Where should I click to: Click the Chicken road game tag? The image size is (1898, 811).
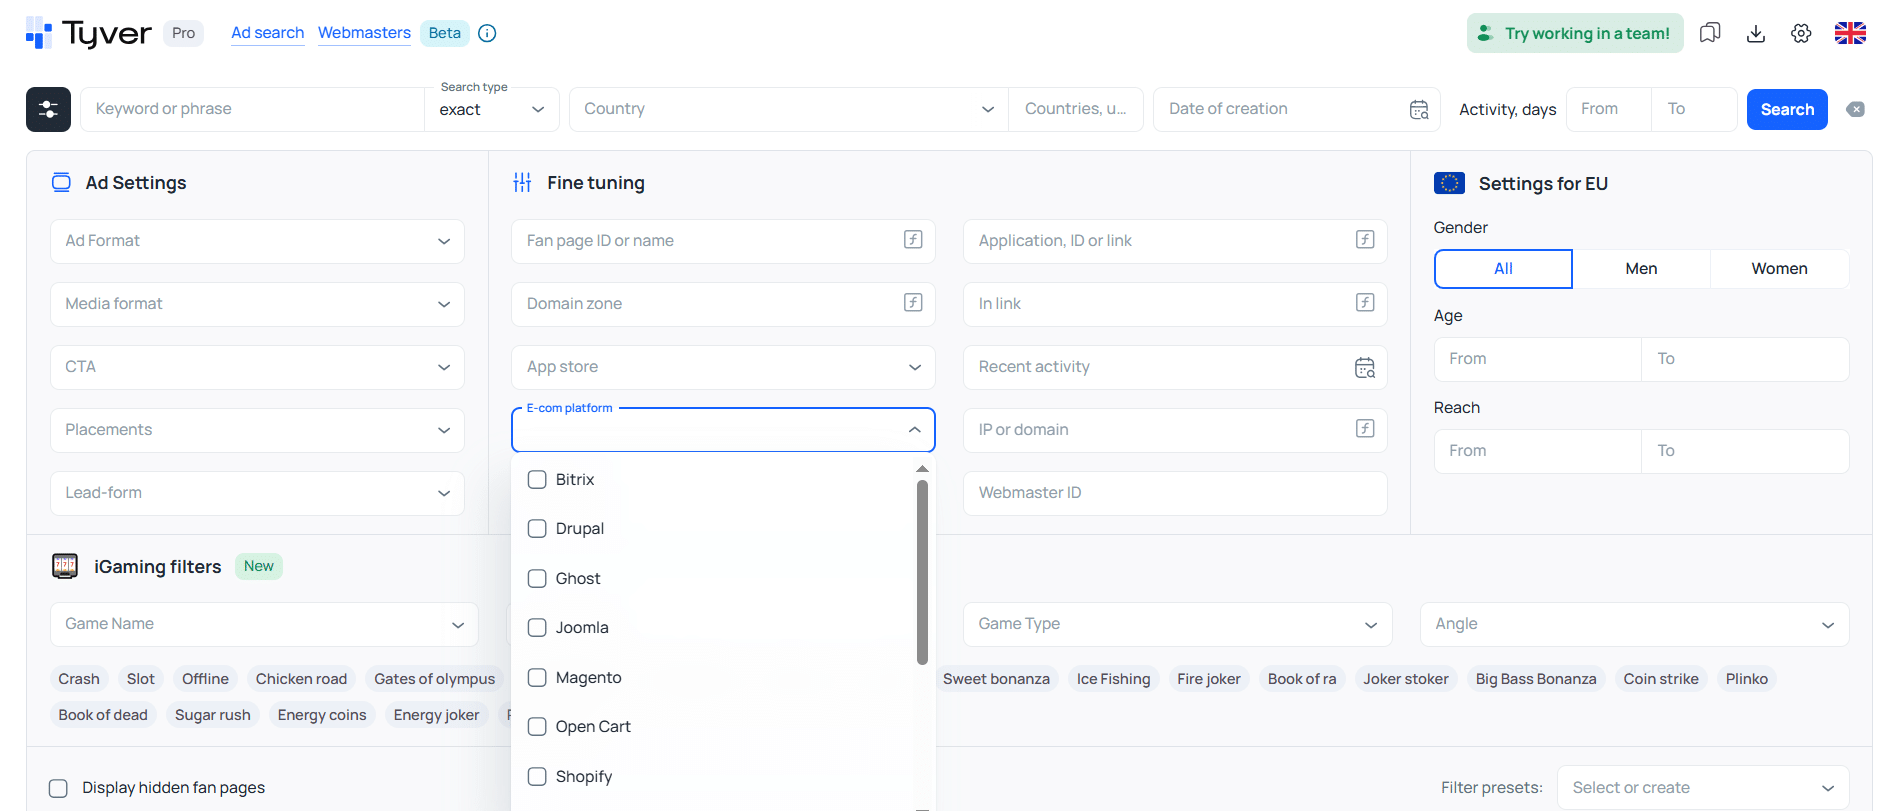301,679
